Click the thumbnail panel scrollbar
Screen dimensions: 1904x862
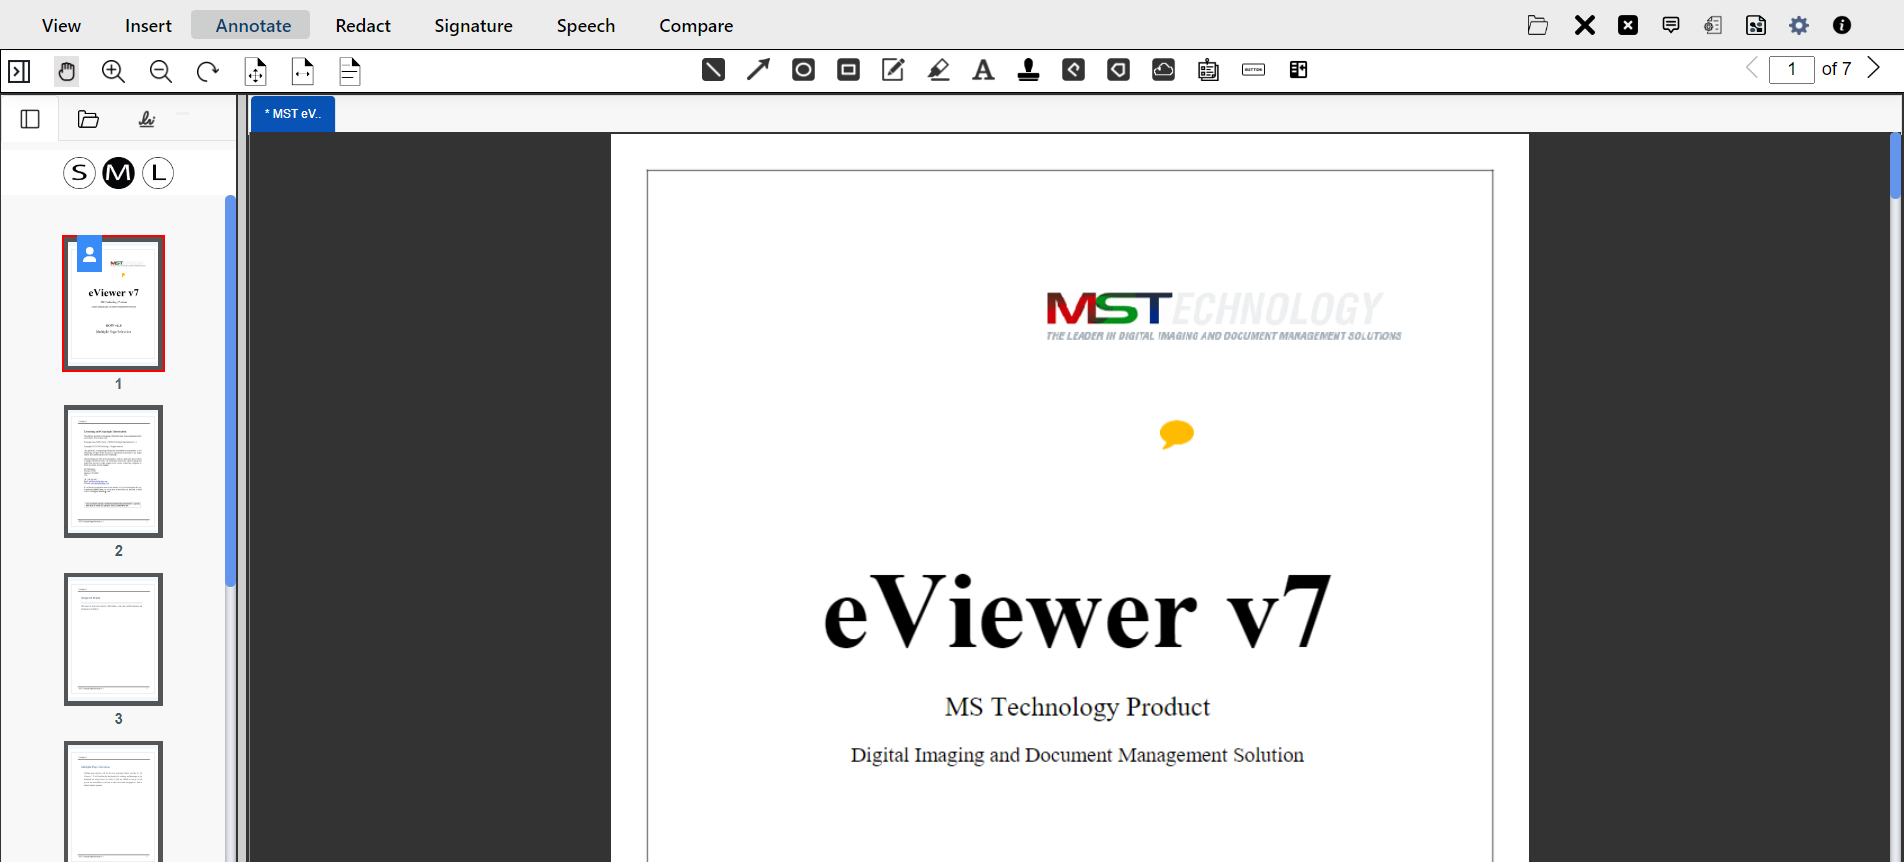click(x=230, y=391)
